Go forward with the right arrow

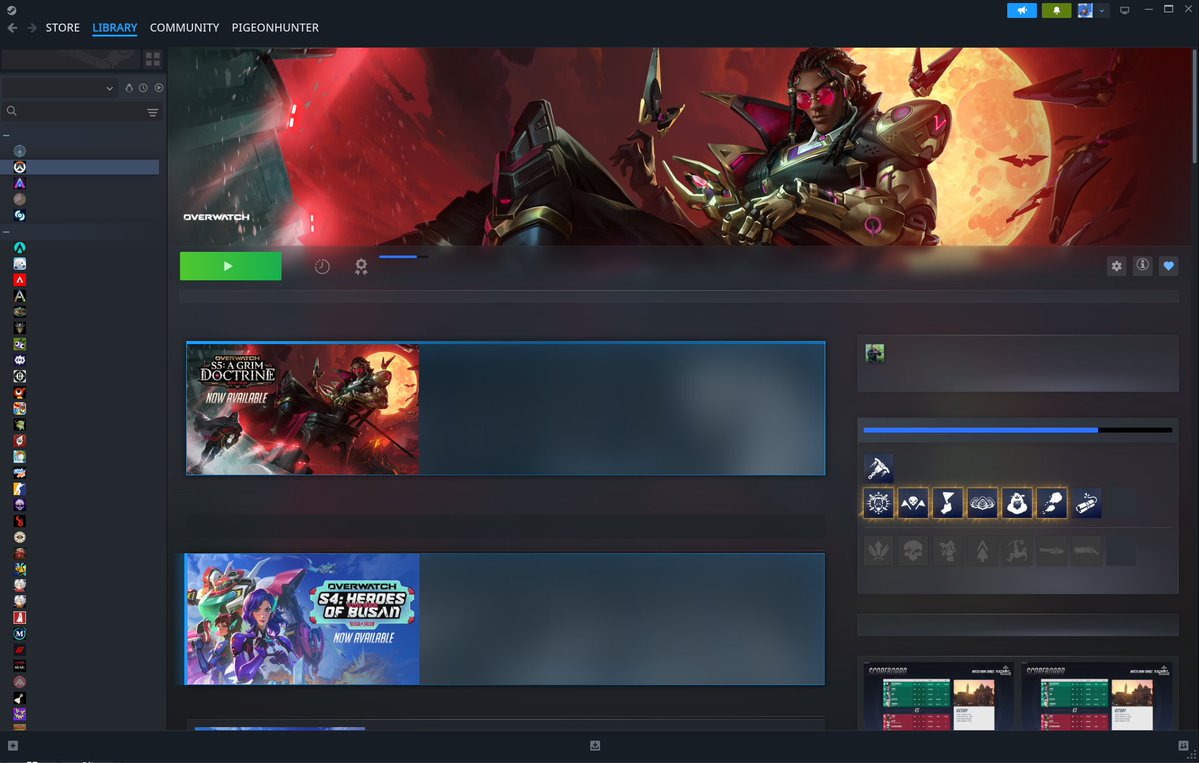(32, 28)
